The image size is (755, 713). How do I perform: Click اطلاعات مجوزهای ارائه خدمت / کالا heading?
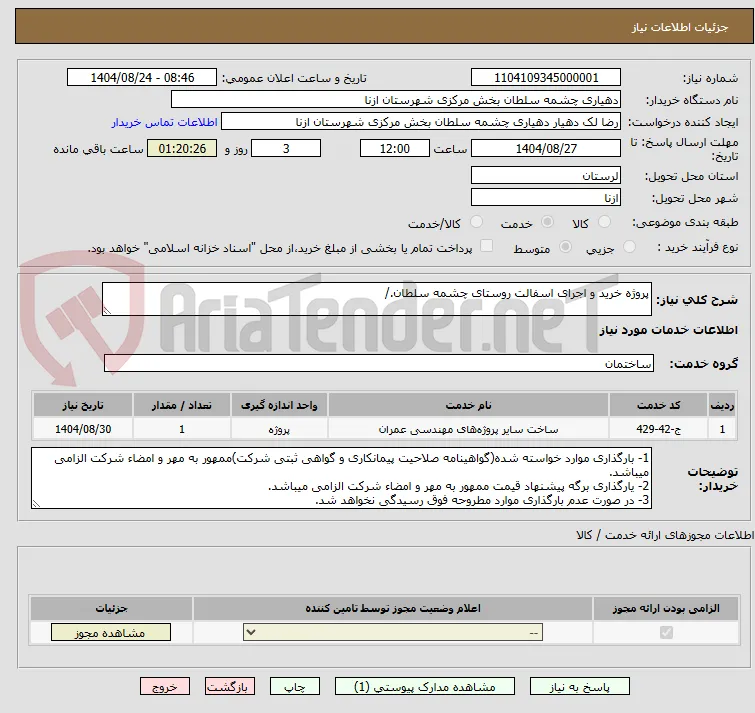[x=664, y=535]
